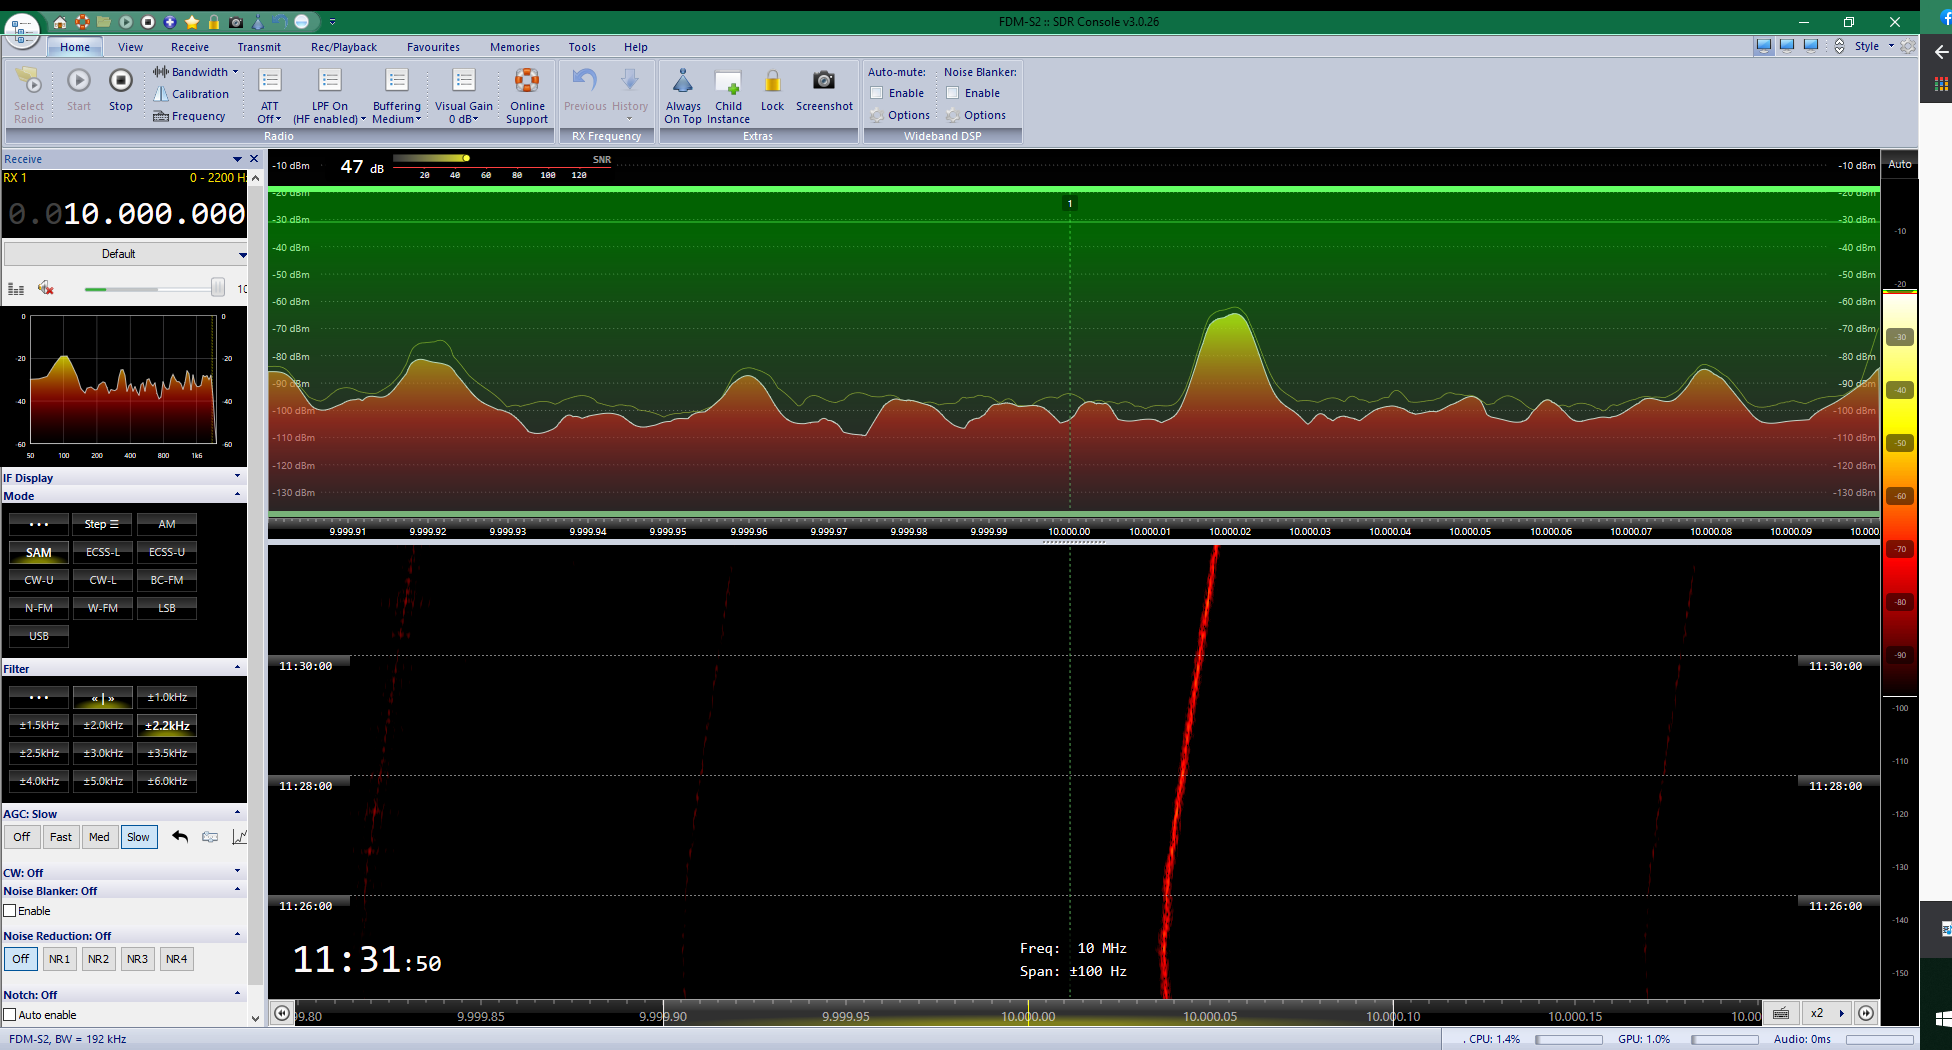The height and width of the screenshot is (1050, 1952).
Task: Open the Screenshot tool
Action: tap(823, 81)
